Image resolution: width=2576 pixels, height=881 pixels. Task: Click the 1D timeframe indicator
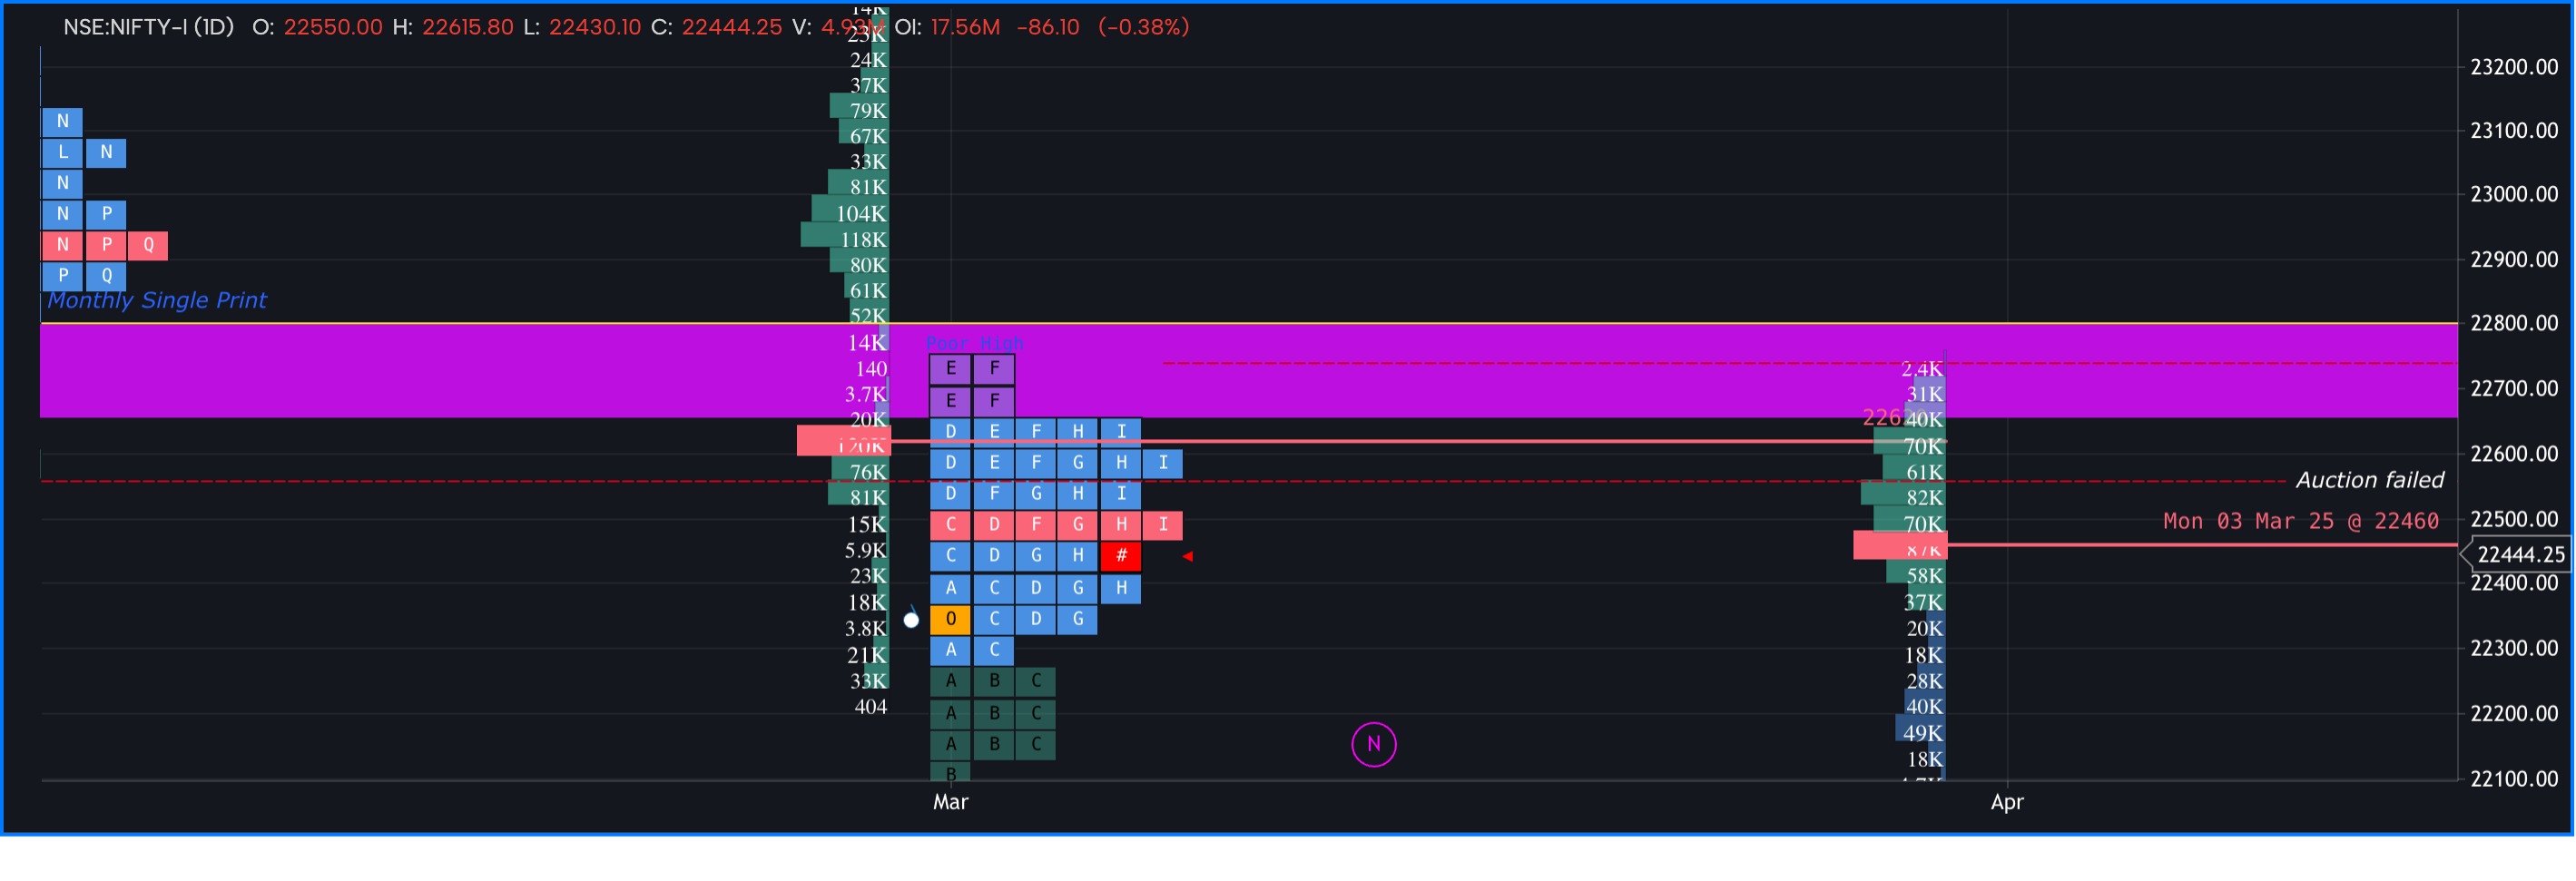213,27
